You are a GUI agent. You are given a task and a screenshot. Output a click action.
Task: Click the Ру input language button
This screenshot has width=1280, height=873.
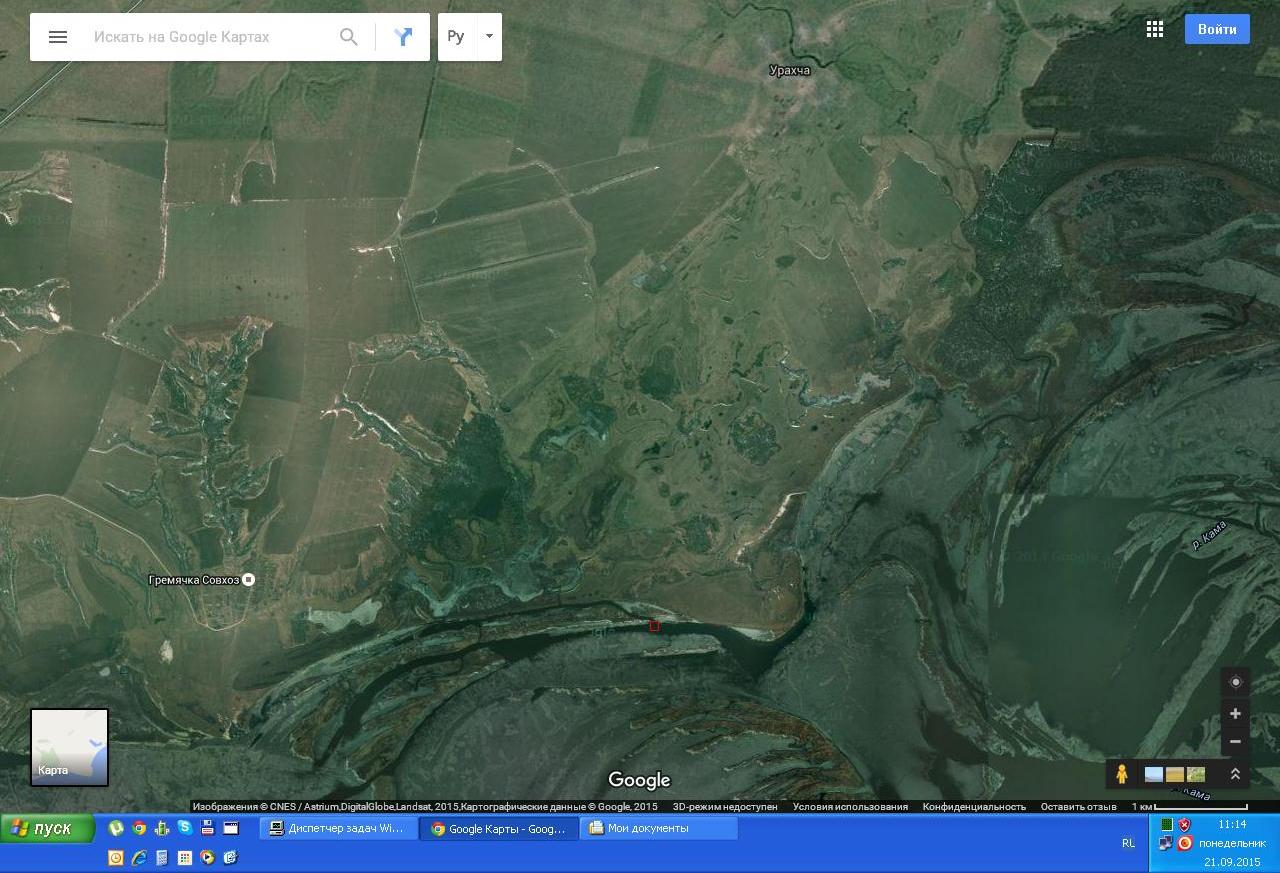pyautogui.click(x=456, y=37)
